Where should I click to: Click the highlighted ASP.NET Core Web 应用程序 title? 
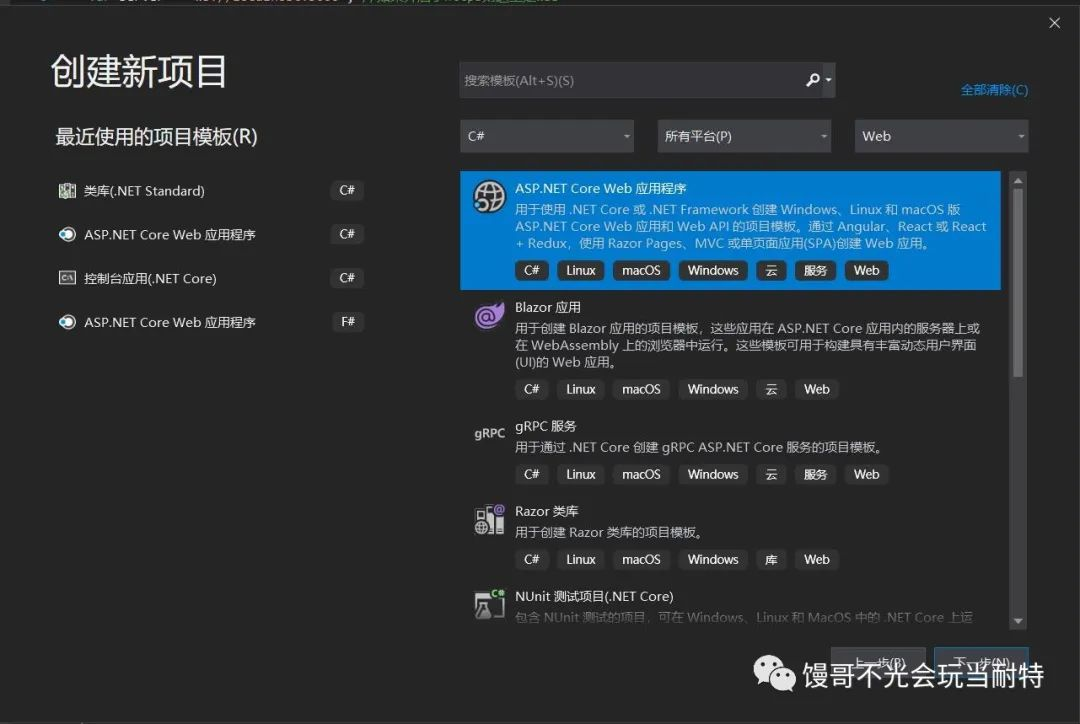click(x=601, y=188)
